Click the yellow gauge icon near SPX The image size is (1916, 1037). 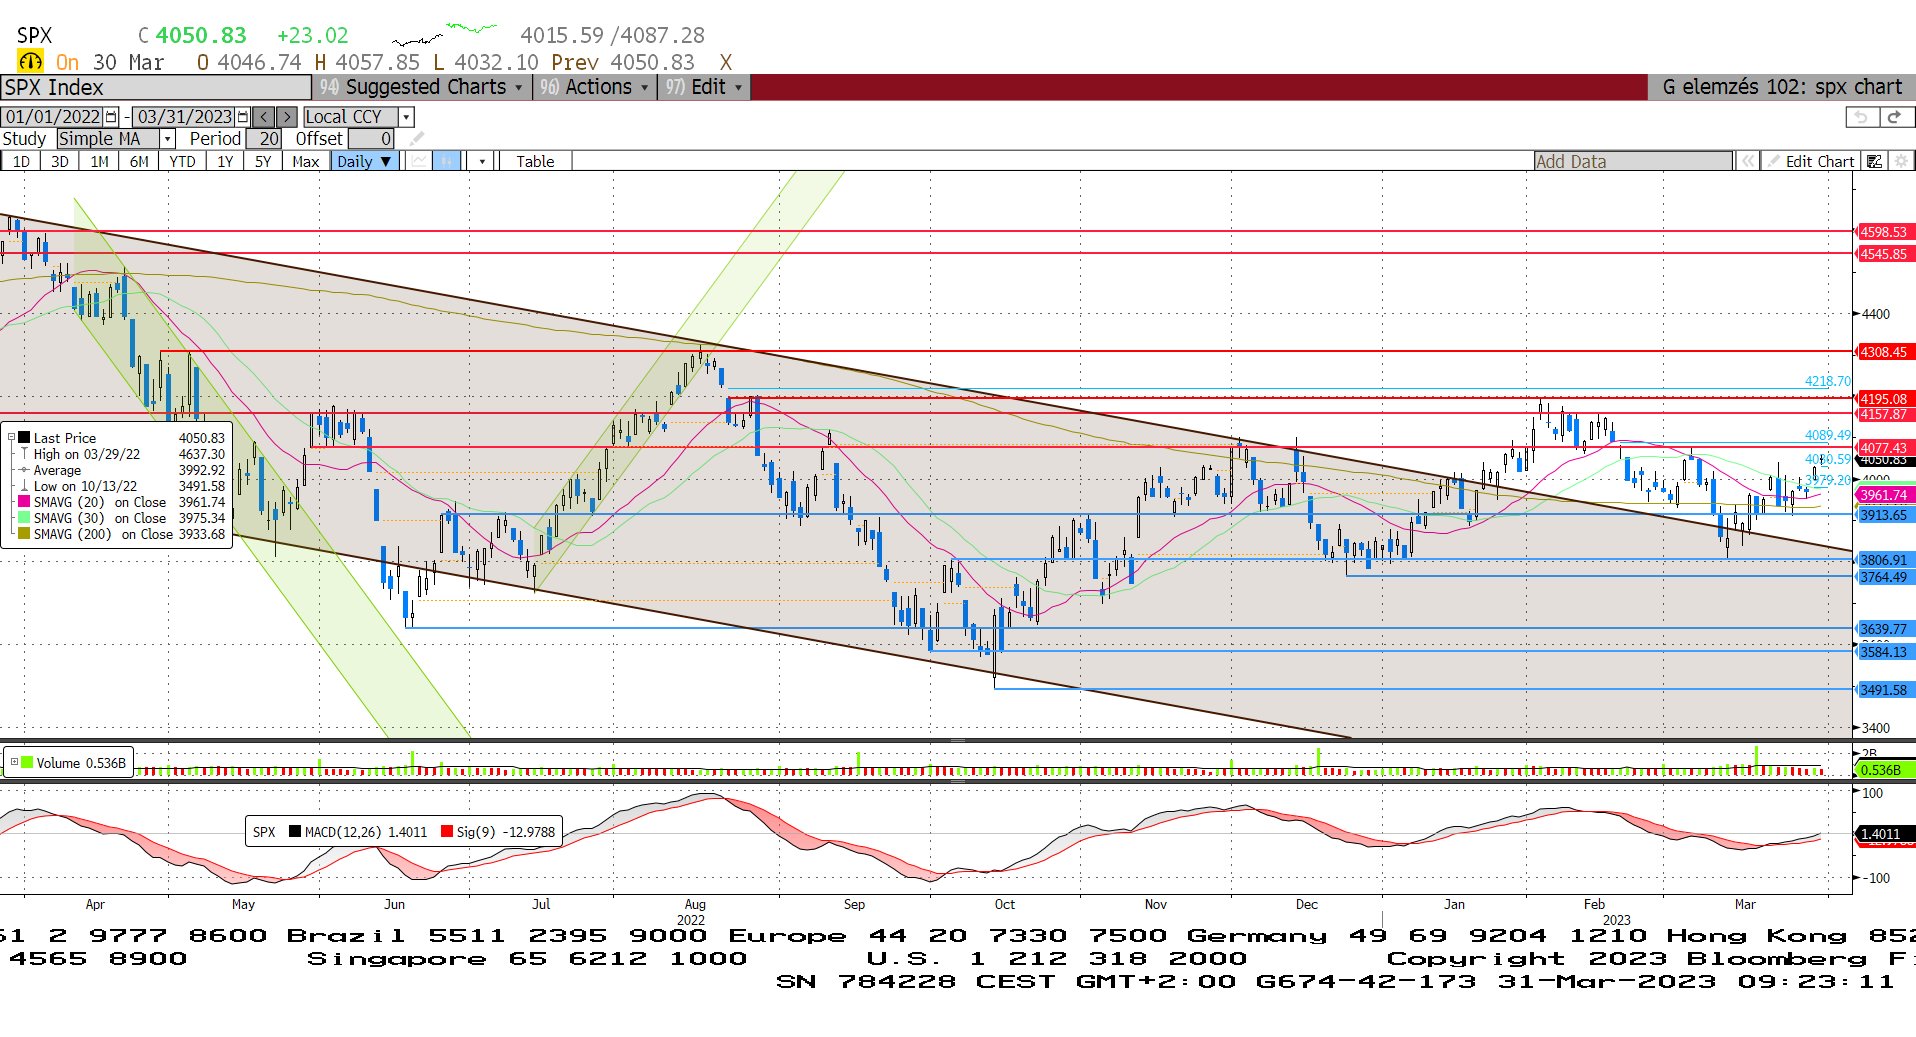click(31, 62)
